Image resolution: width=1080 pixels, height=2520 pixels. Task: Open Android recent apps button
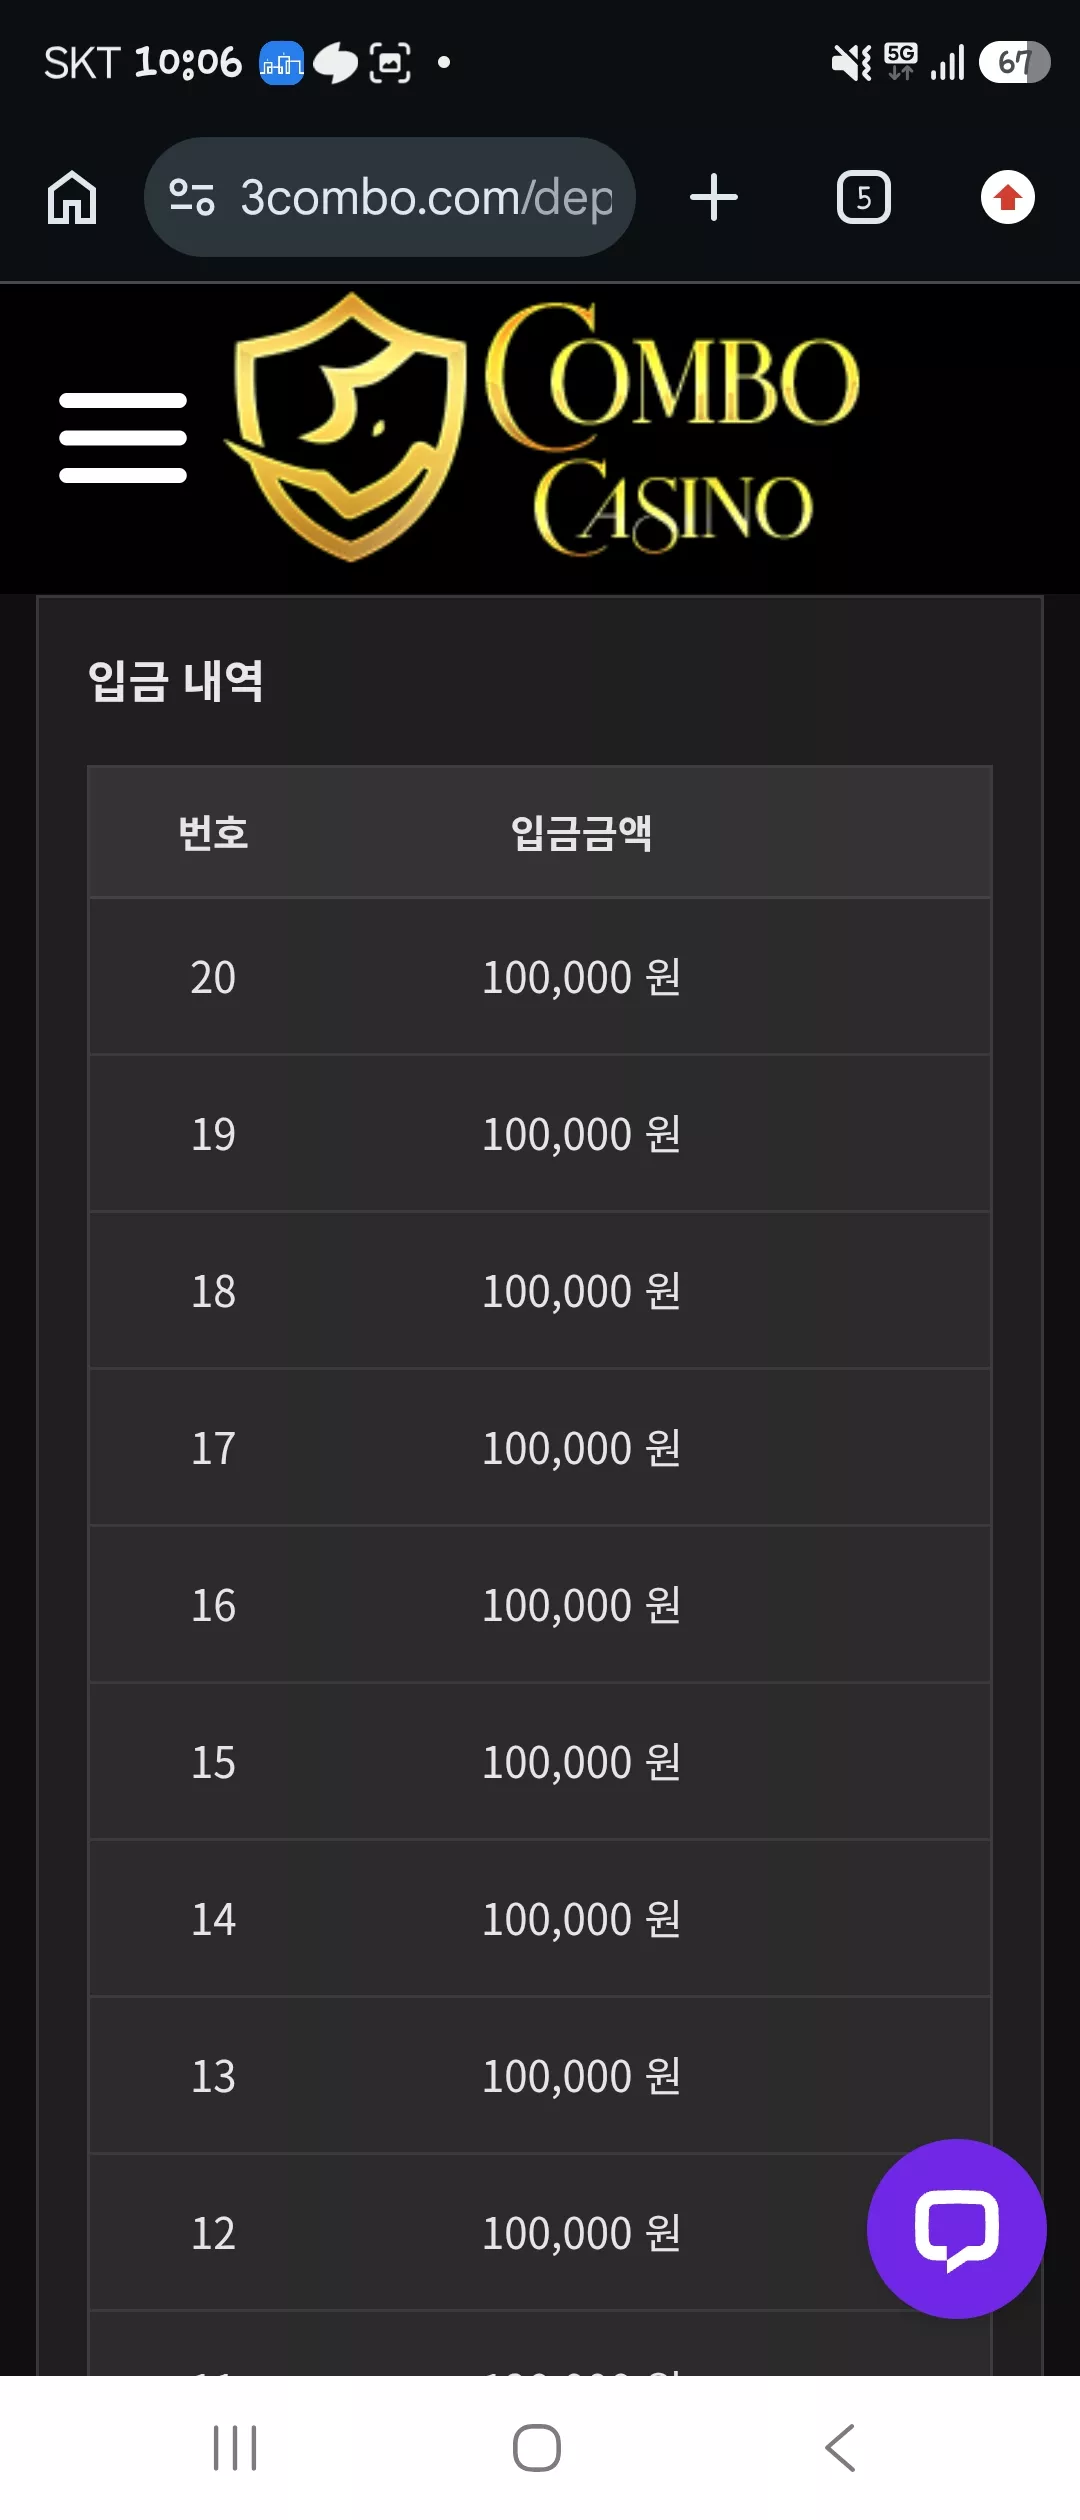(235, 2448)
